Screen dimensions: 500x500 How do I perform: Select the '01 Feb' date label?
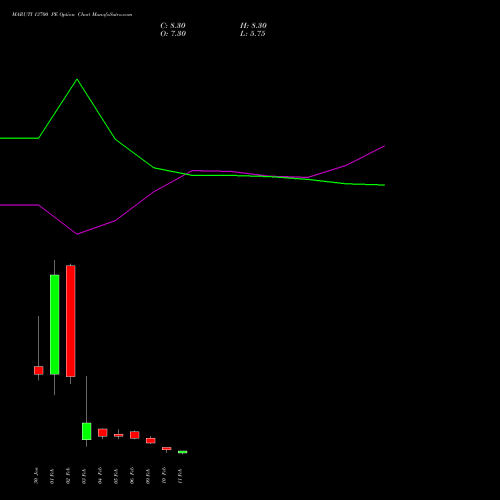point(52,476)
